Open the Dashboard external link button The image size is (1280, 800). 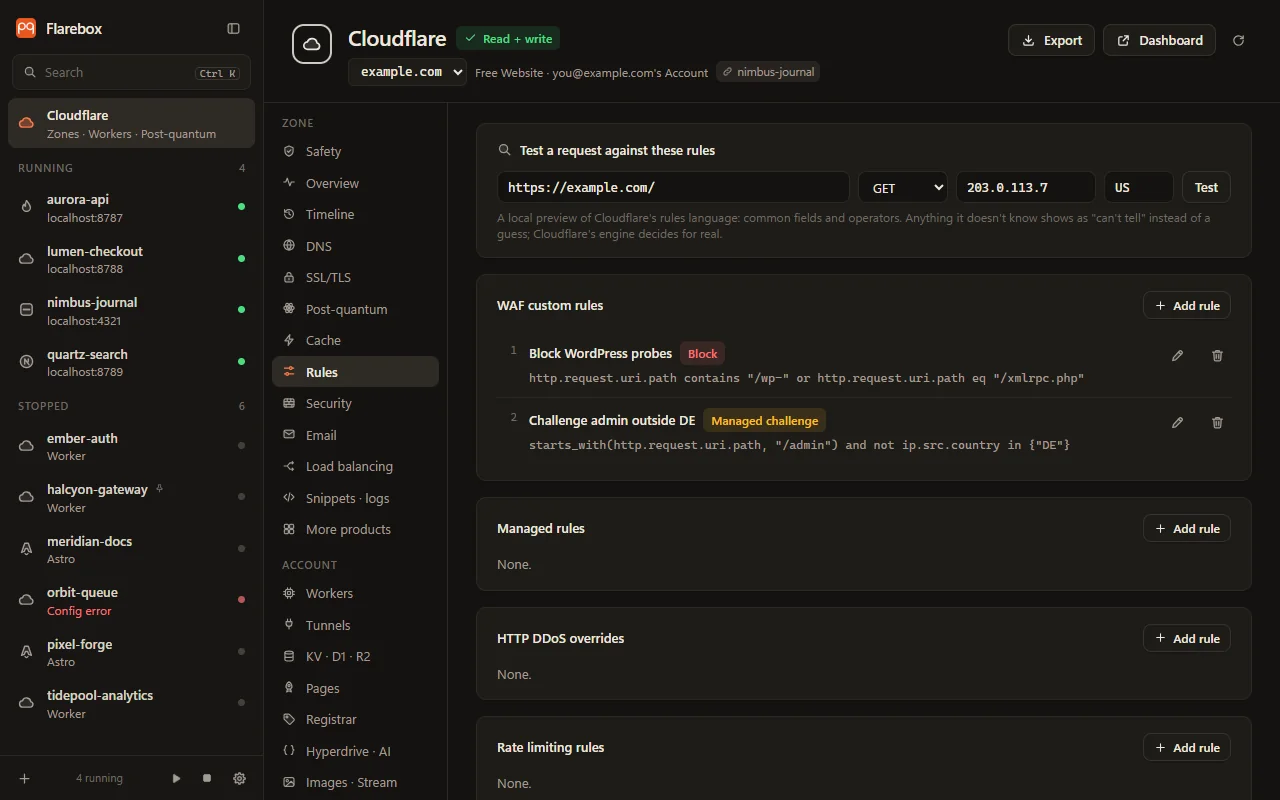point(1159,40)
